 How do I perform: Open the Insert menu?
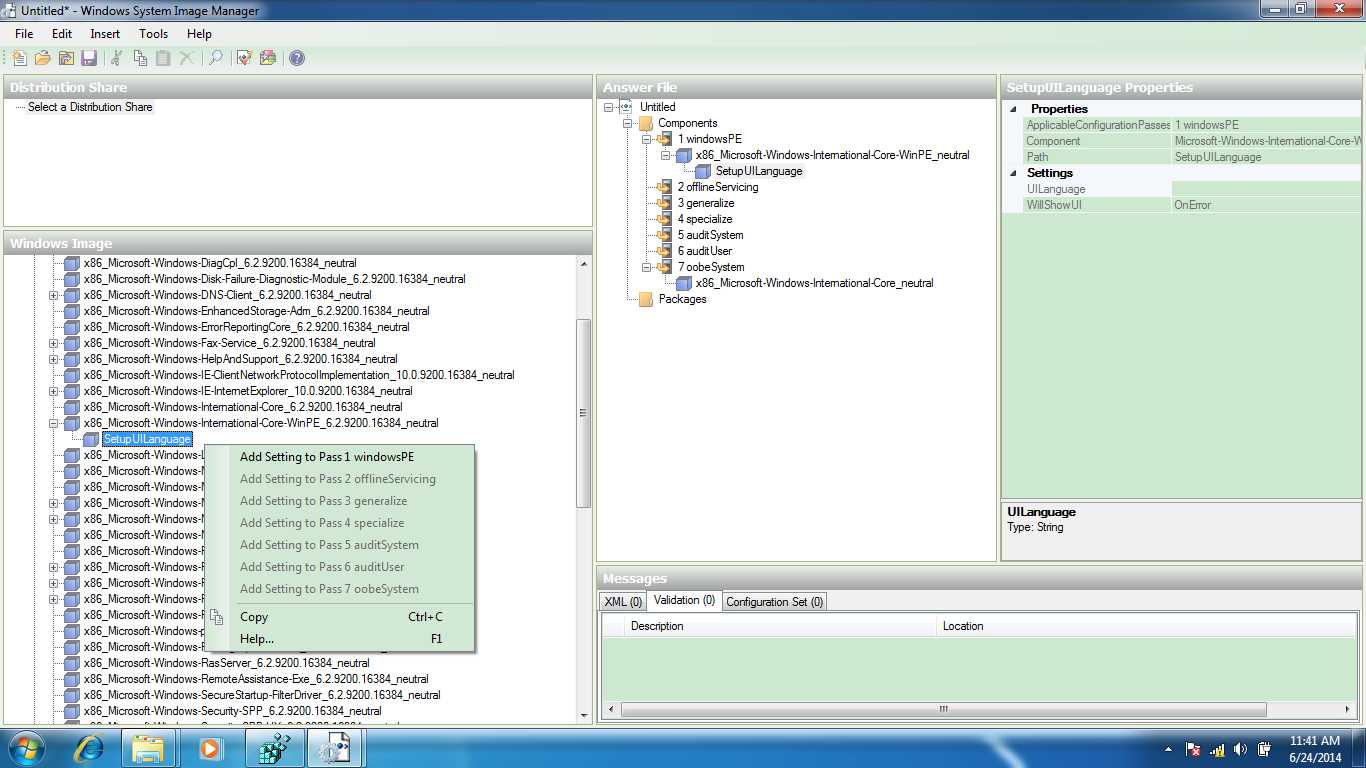[x=105, y=34]
